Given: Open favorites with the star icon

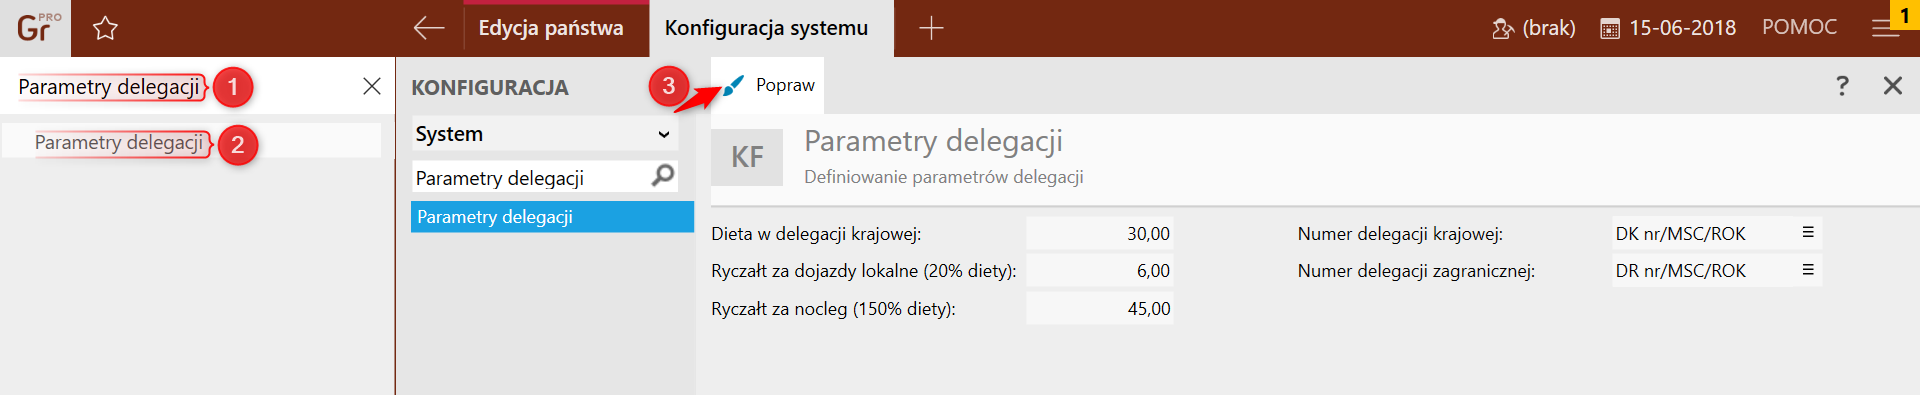Looking at the screenshot, I should [105, 28].
